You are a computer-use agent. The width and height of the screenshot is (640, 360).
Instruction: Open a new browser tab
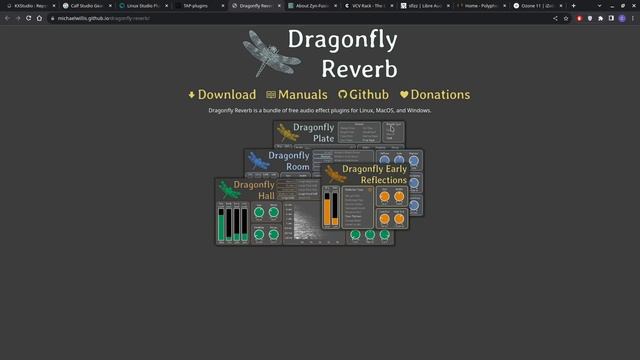573,6
